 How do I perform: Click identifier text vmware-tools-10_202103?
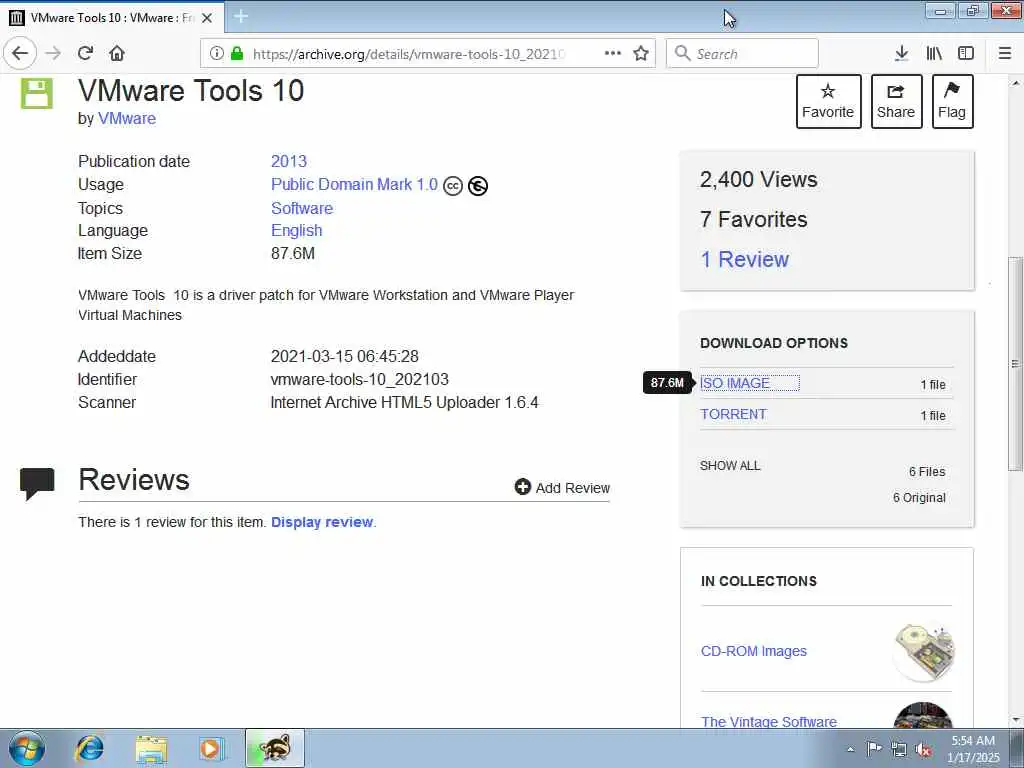click(360, 379)
